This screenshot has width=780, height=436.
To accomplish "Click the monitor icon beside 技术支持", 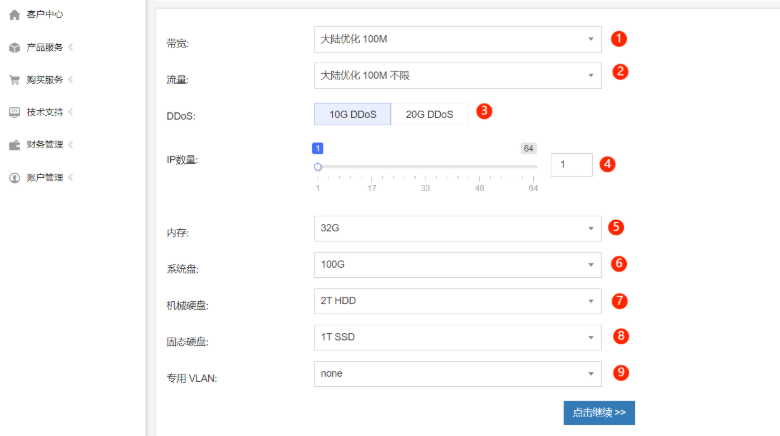I will [14, 112].
